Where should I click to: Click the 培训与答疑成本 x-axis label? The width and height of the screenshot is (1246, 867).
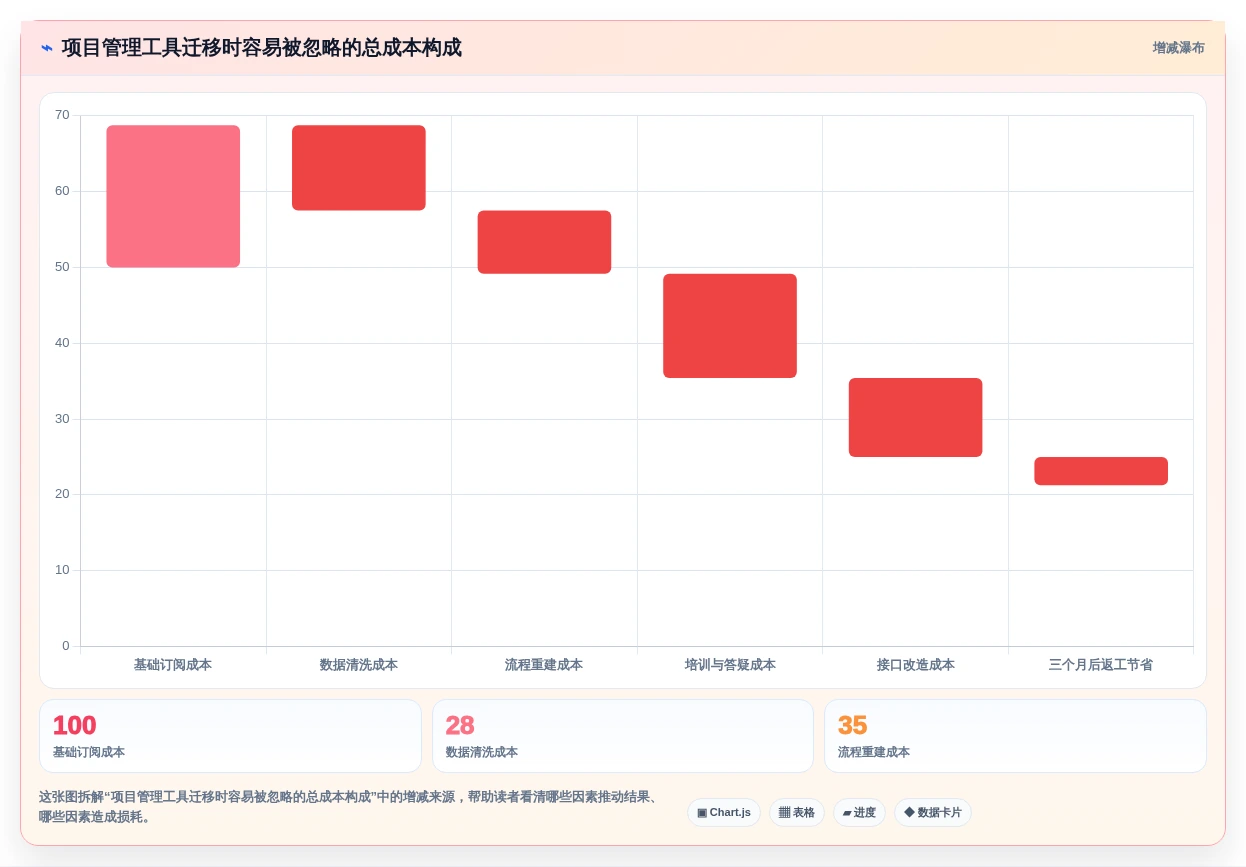(x=730, y=664)
